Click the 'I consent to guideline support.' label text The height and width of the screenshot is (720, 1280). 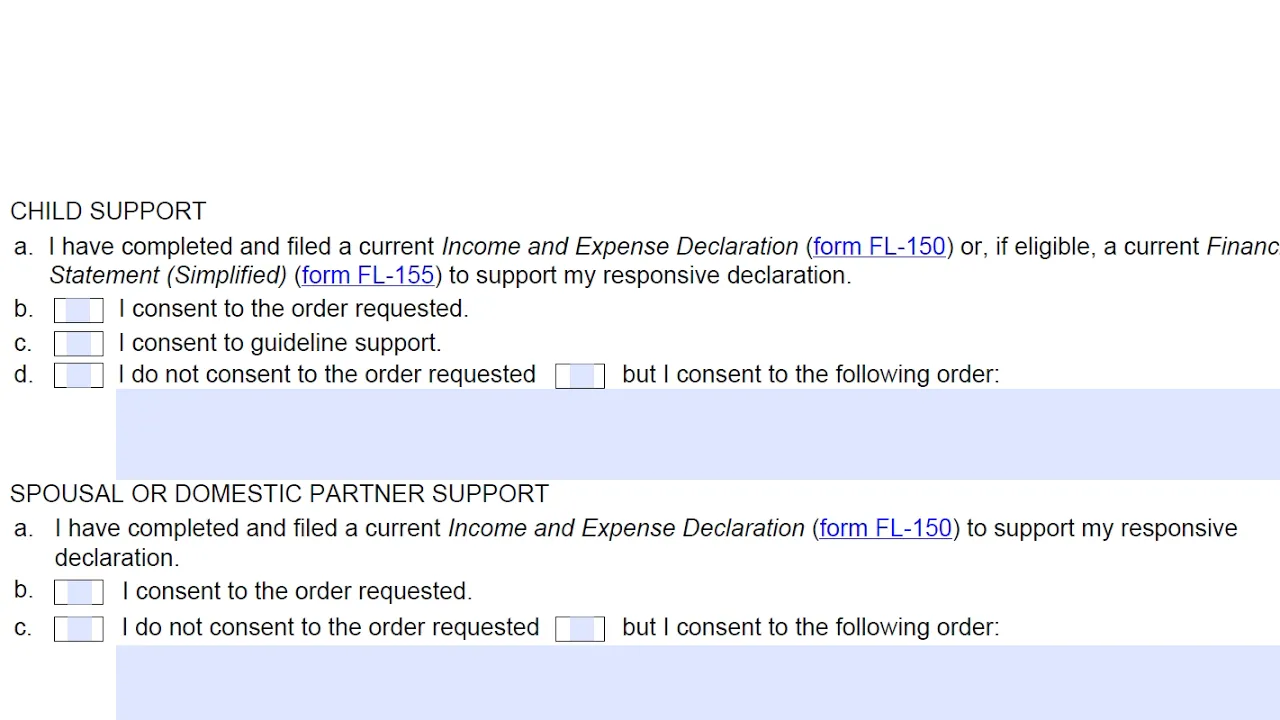coord(280,343)
